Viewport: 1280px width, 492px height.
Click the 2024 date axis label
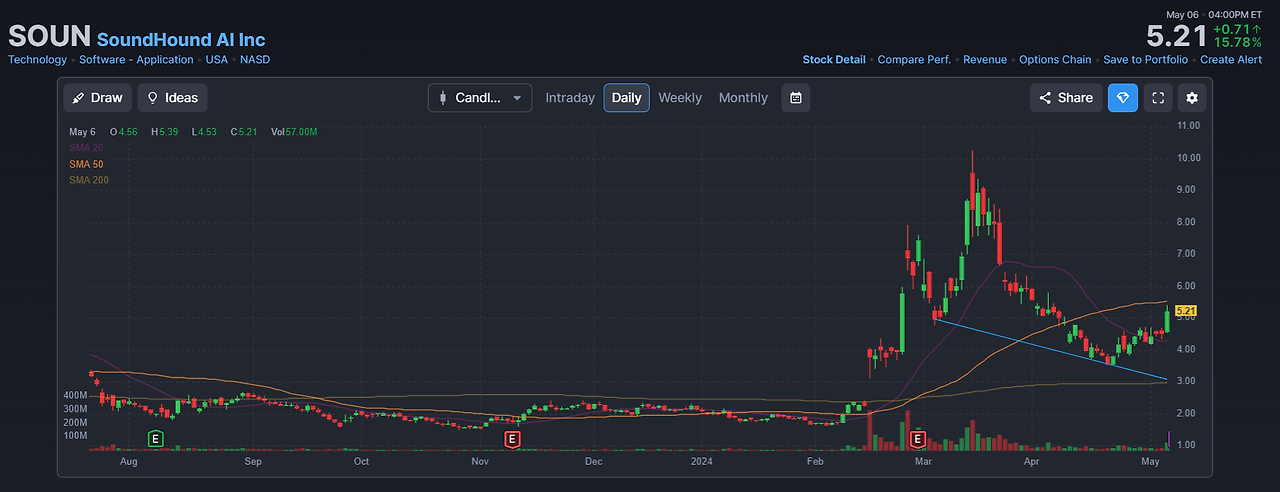point(704,462)
